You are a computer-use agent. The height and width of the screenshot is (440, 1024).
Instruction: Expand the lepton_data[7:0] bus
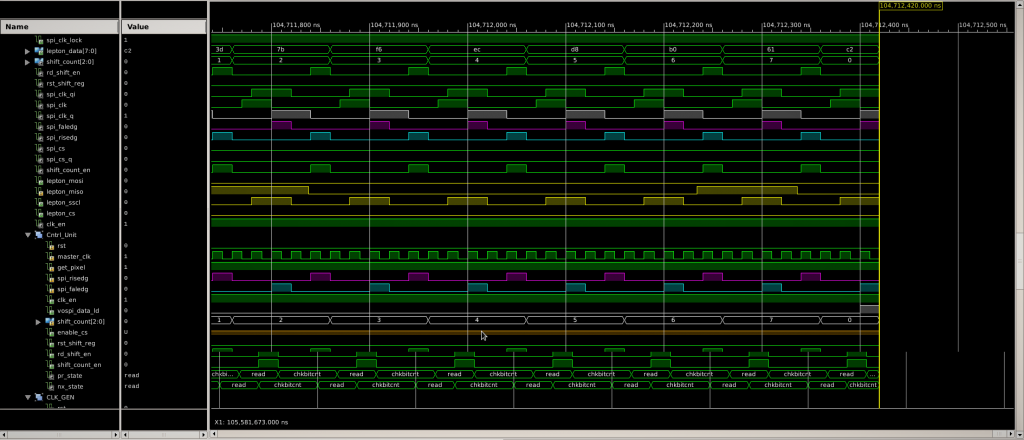point(27,51)
